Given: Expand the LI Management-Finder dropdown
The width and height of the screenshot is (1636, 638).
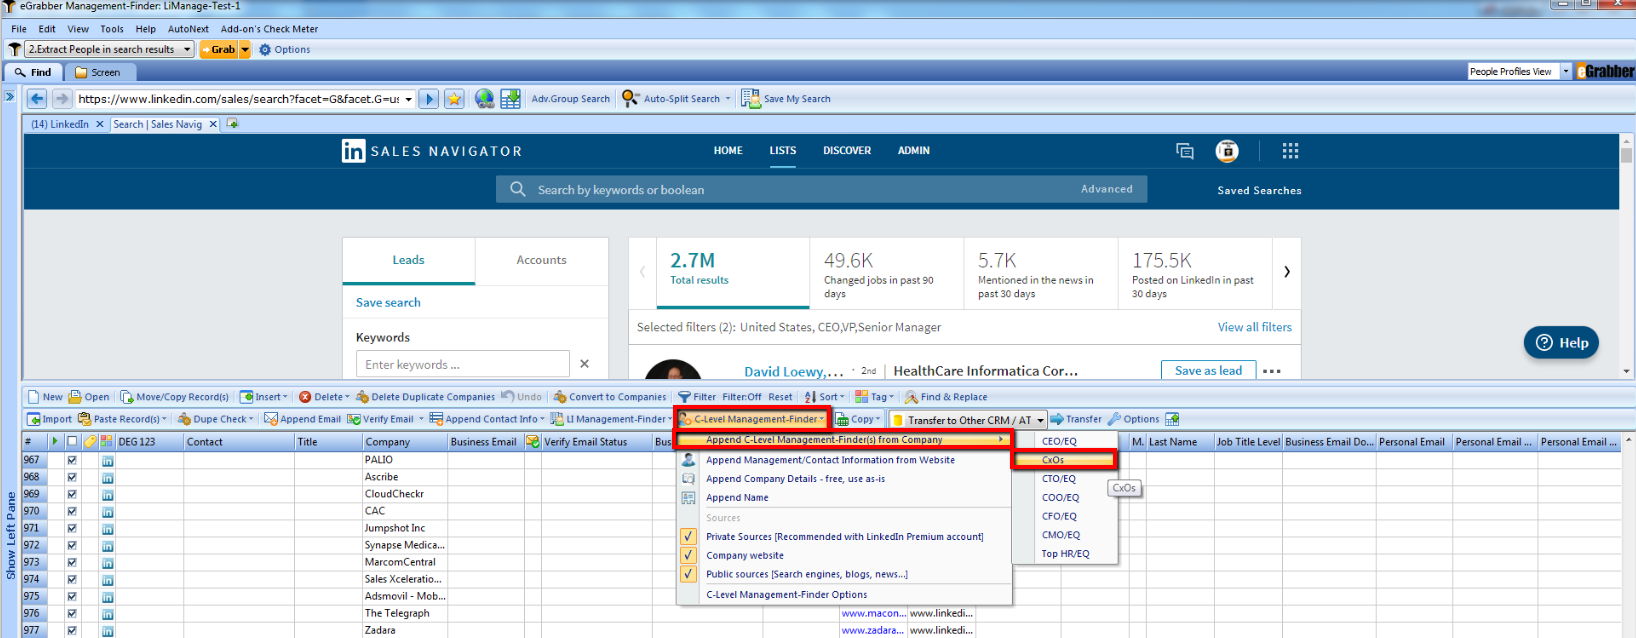Looking at the screenshot, I should coord(669,419).
